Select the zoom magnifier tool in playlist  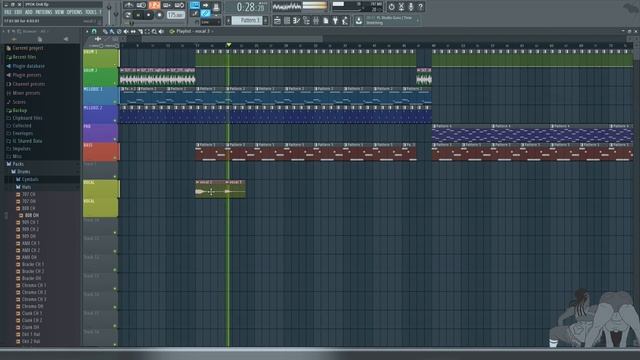click(x=154, y=31)
